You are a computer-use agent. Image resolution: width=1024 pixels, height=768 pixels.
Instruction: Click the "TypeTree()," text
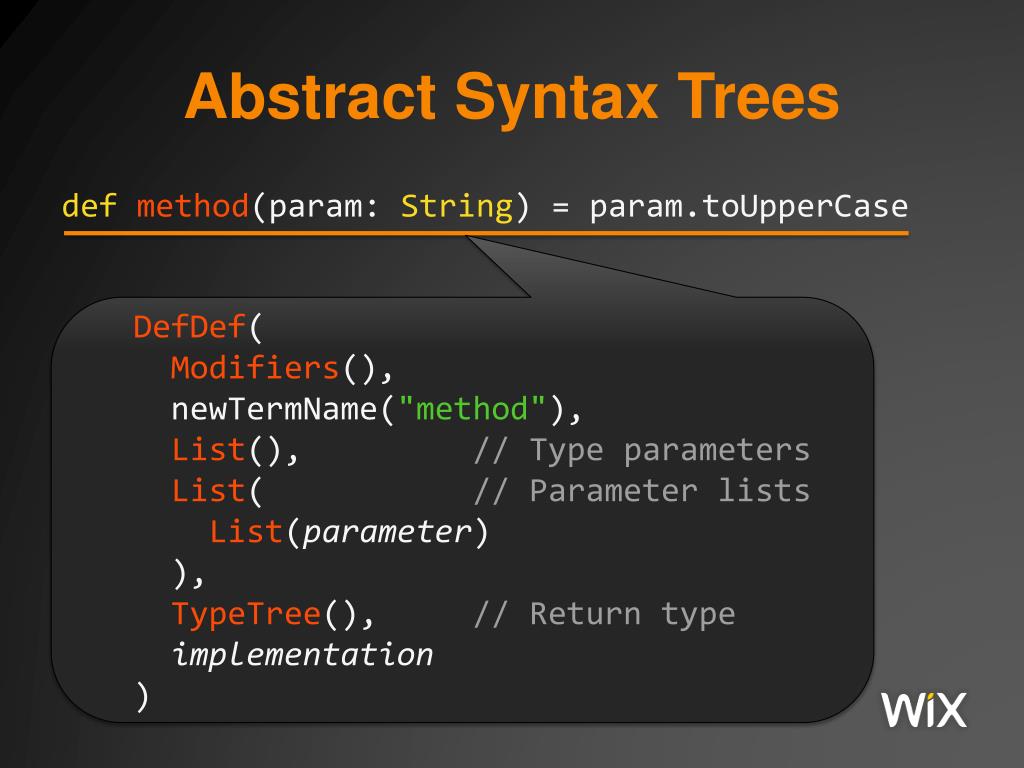pyautogui.click(x=273, y=615)
